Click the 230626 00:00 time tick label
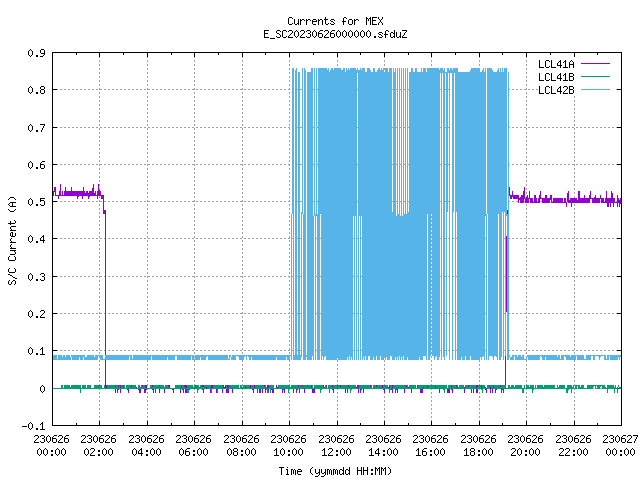Screen dimensions: 640x480 pyautogui.click(x=51, y=446)
